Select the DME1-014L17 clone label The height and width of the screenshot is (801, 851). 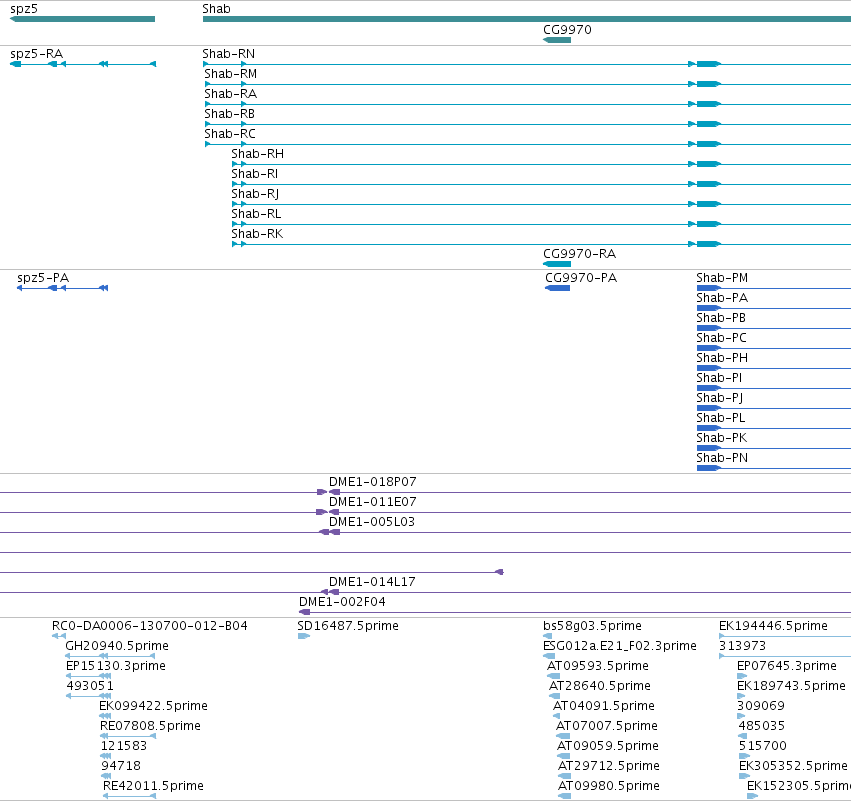372,582
